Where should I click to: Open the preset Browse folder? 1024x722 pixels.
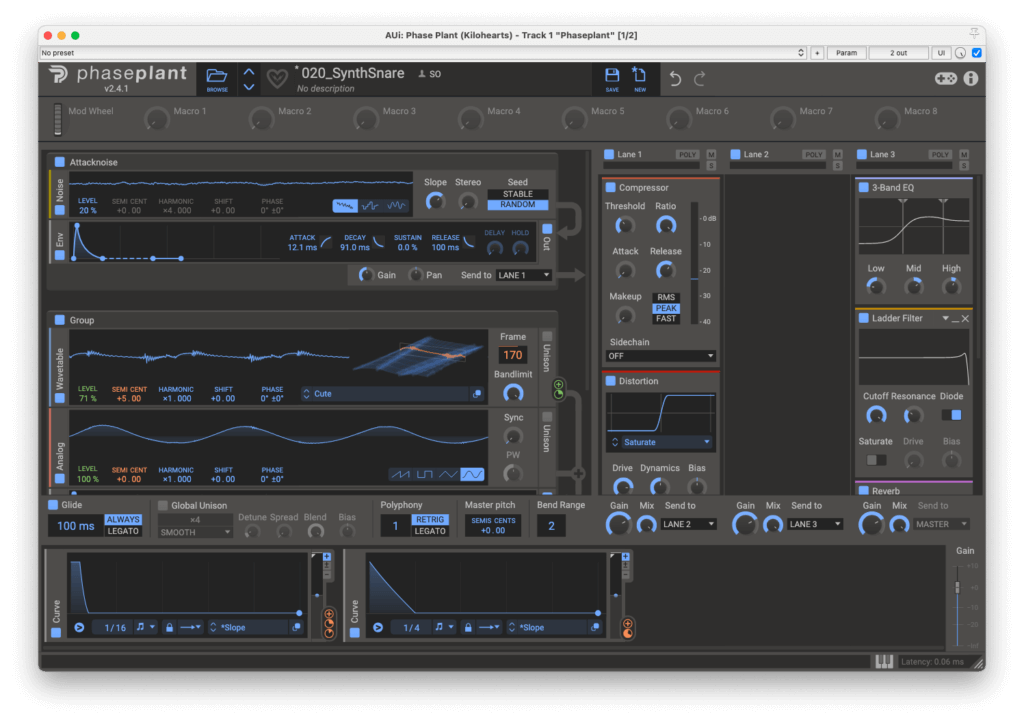point(217,79)
